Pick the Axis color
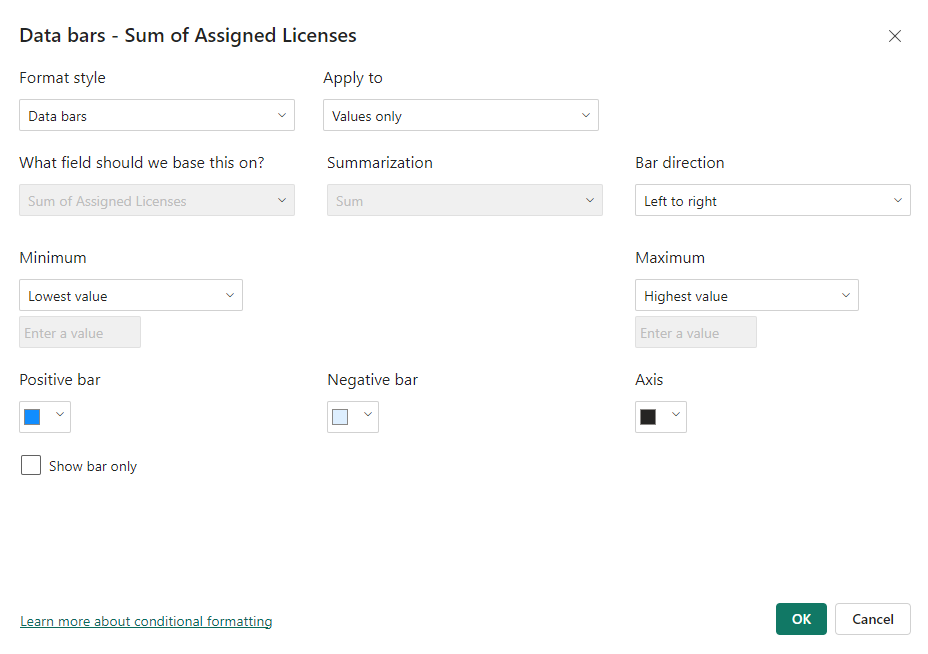The width and height of the screenshot is (928, 654). [660, 417]
